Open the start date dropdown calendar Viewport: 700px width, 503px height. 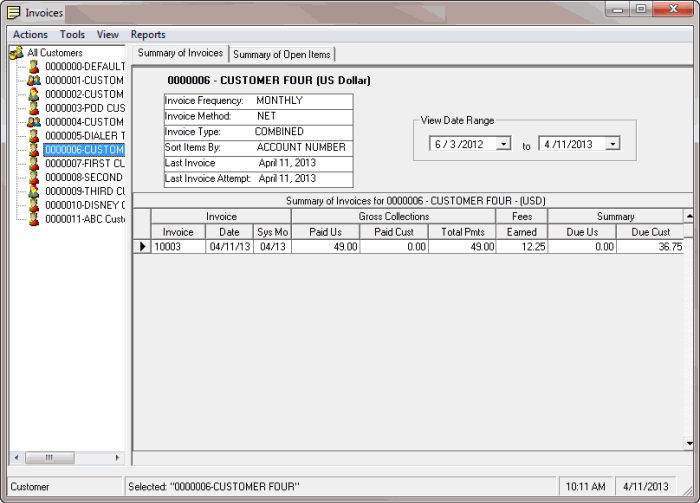coord(502,144)
